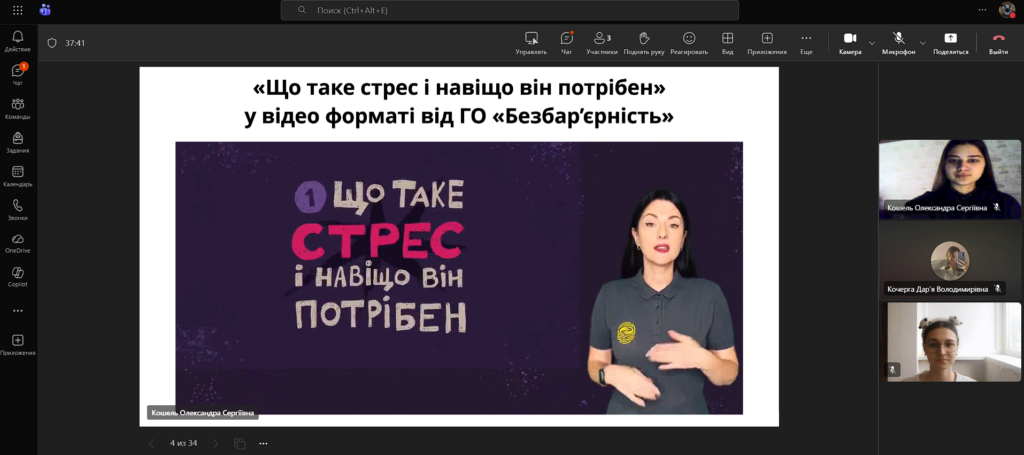1024x455 pixels.
Task: Toggle the Камера camera on or off
Action: click(849, 42)
